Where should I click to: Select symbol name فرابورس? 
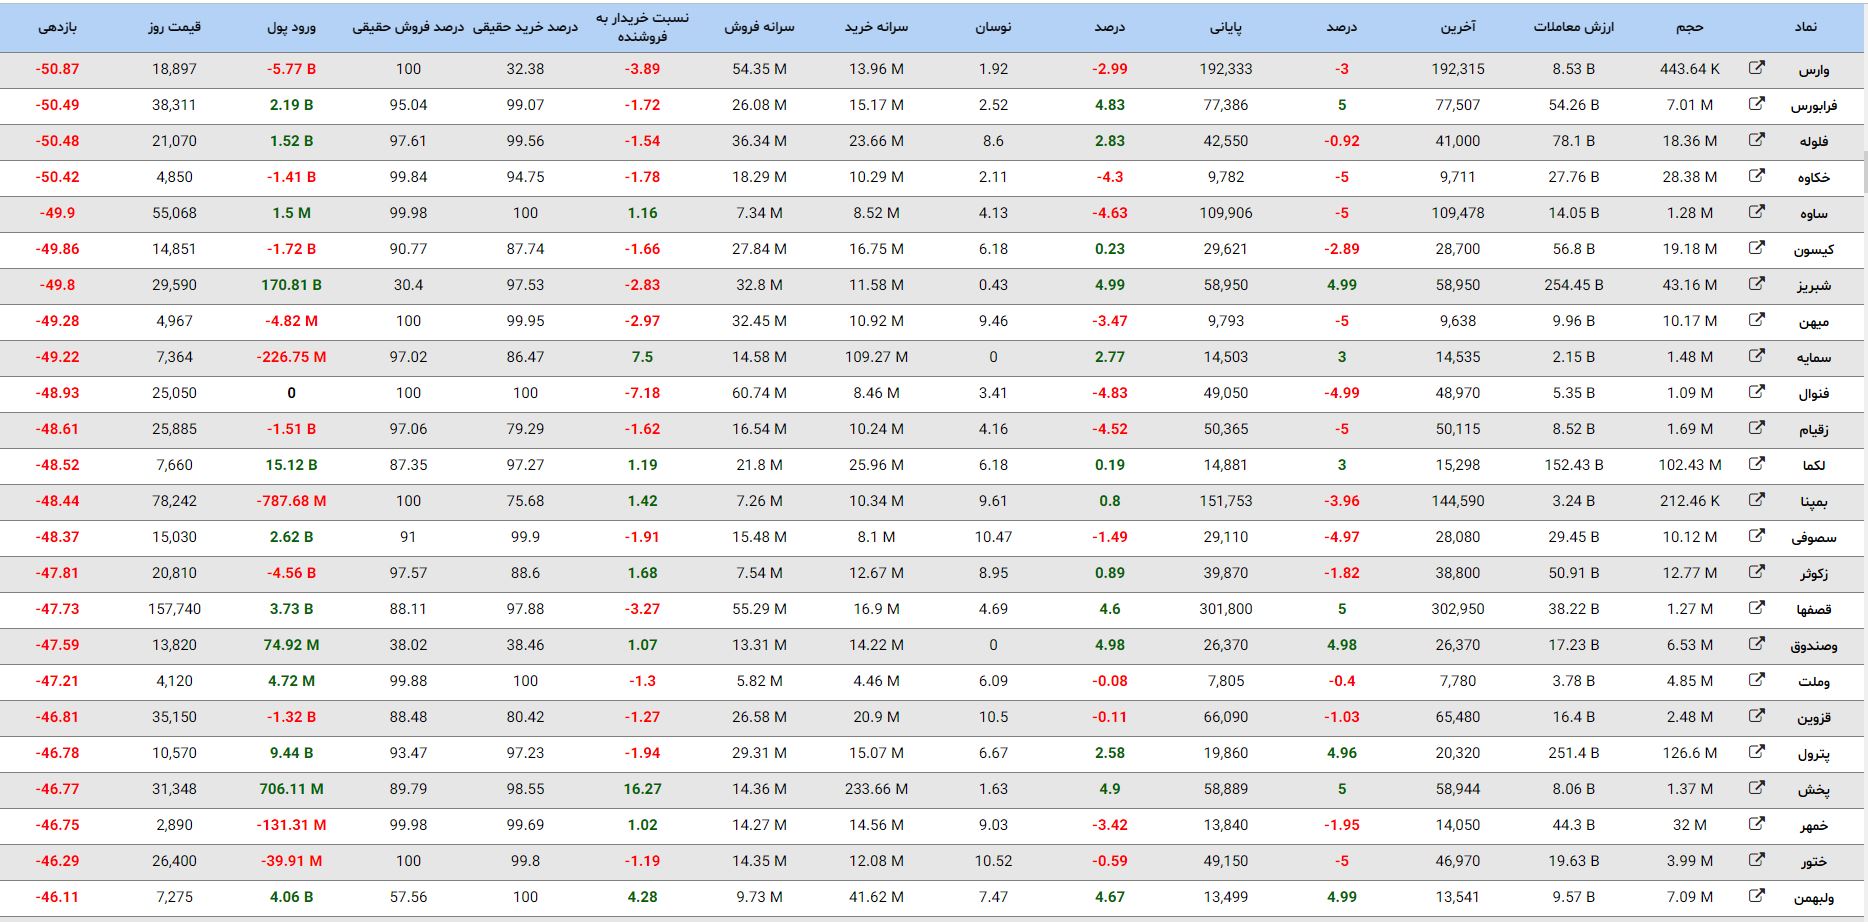point(1814,106)
